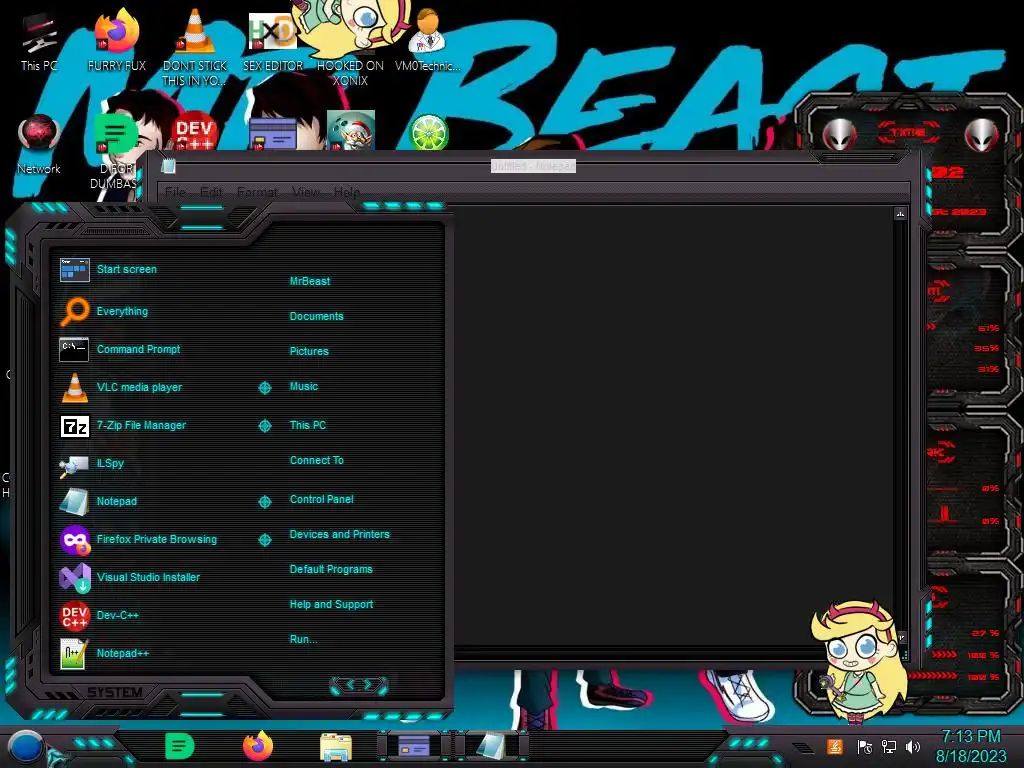Click network tray icon
The width and height of the screenshot is (1024, 768).
pyautogui.click(x=889, y=746)
